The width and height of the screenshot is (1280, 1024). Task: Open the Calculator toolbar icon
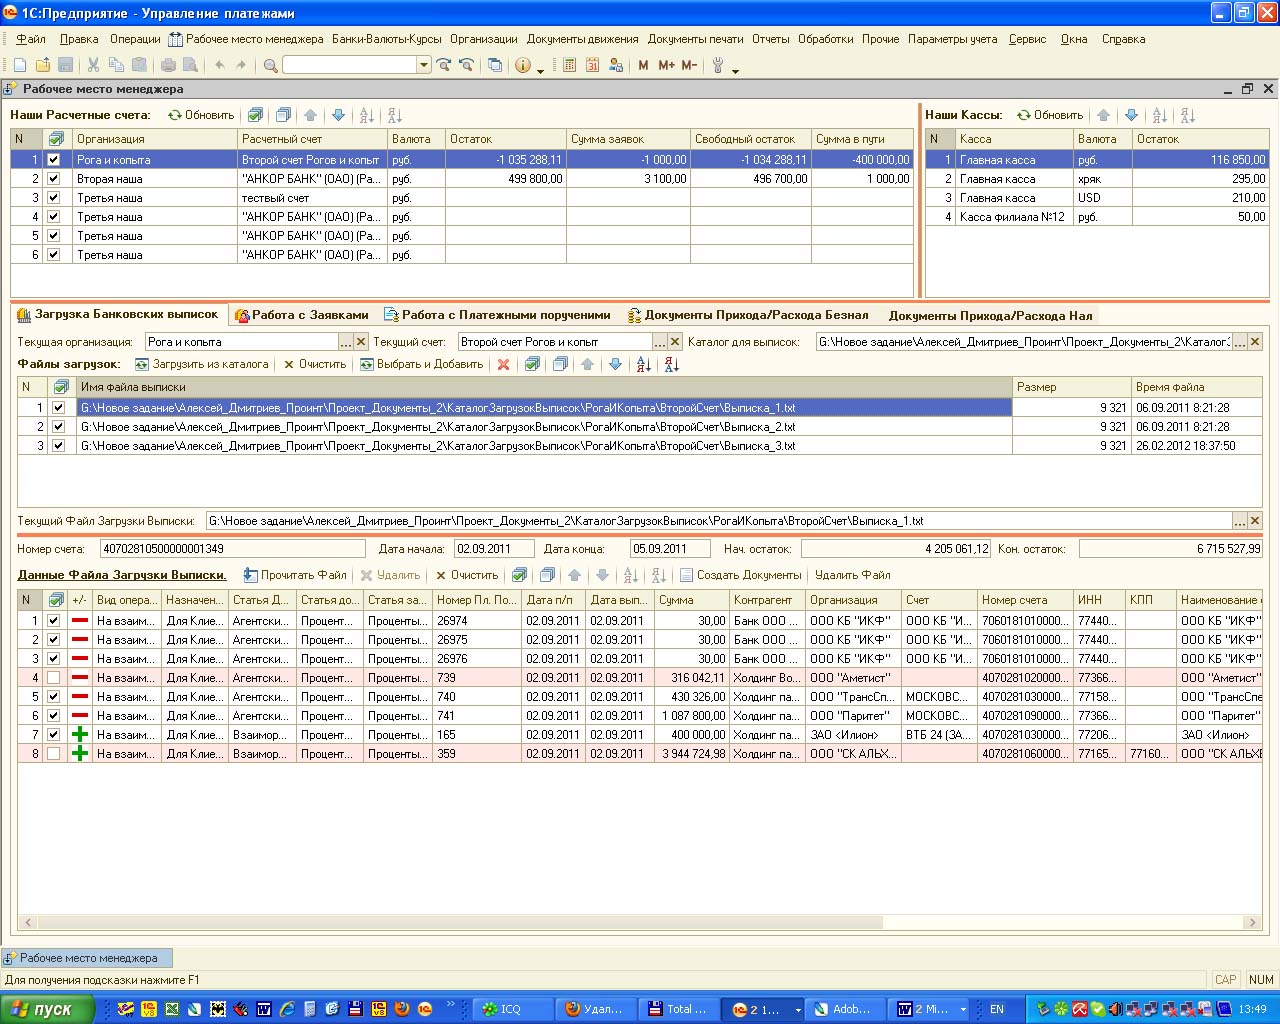coord(569,65)
